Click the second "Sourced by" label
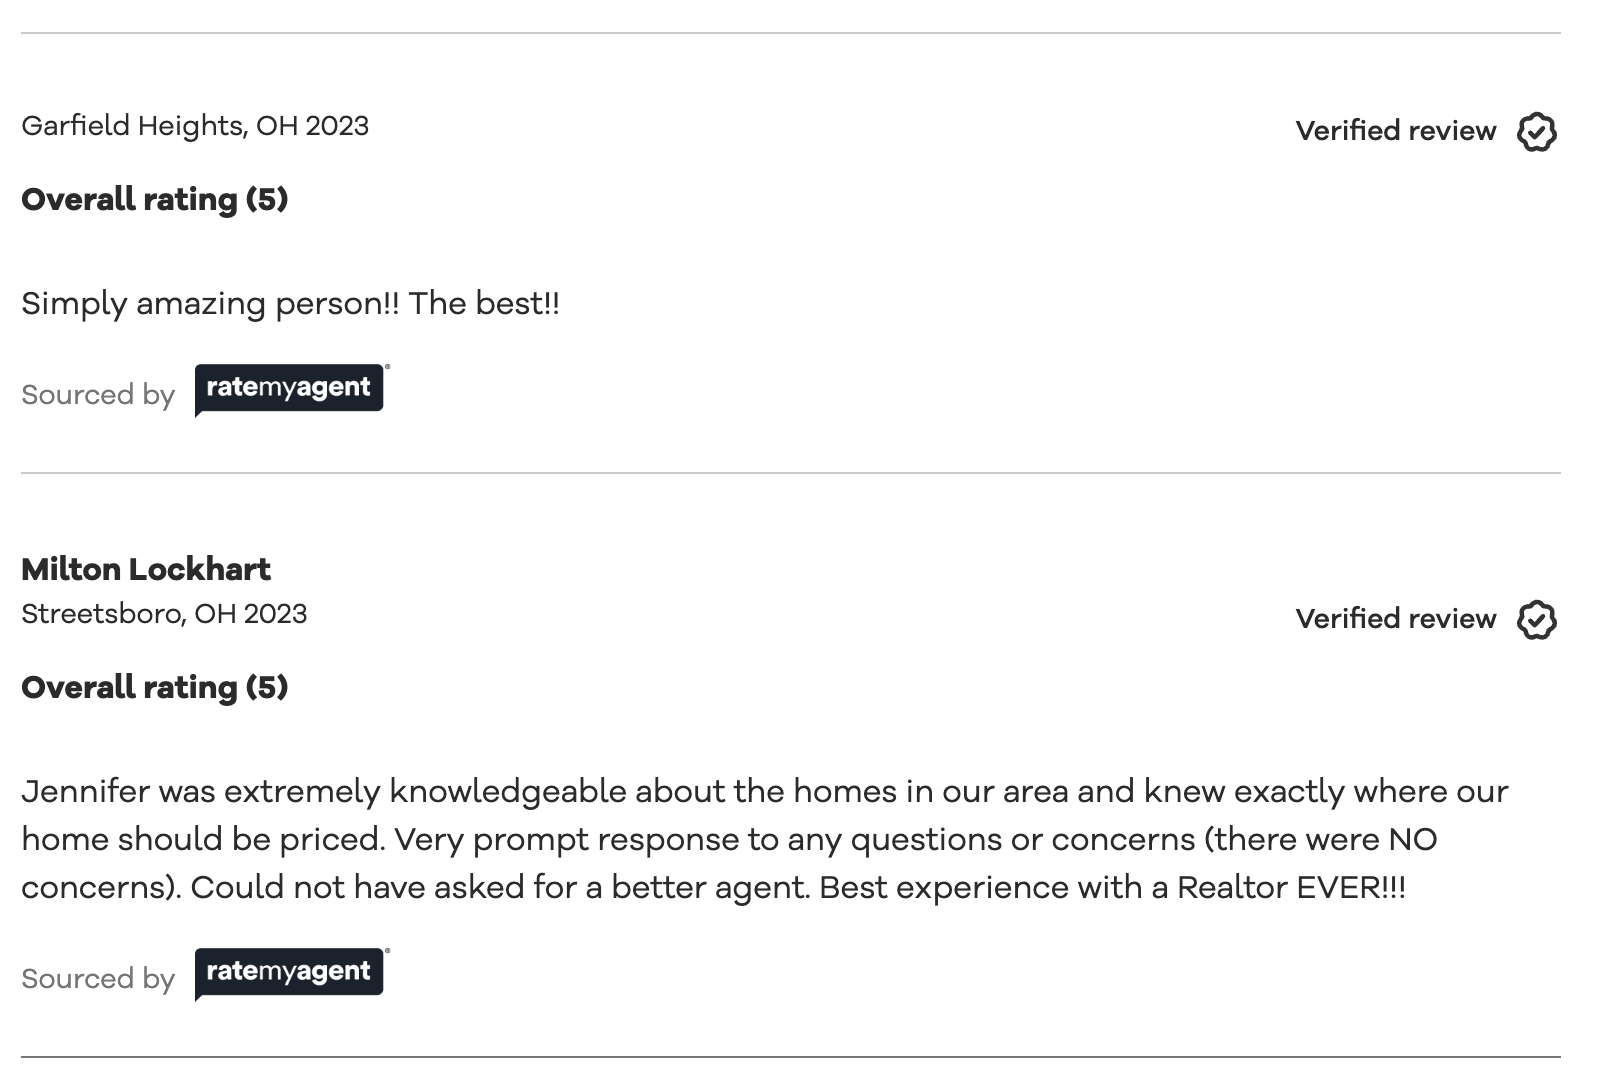 pos(98,979)
